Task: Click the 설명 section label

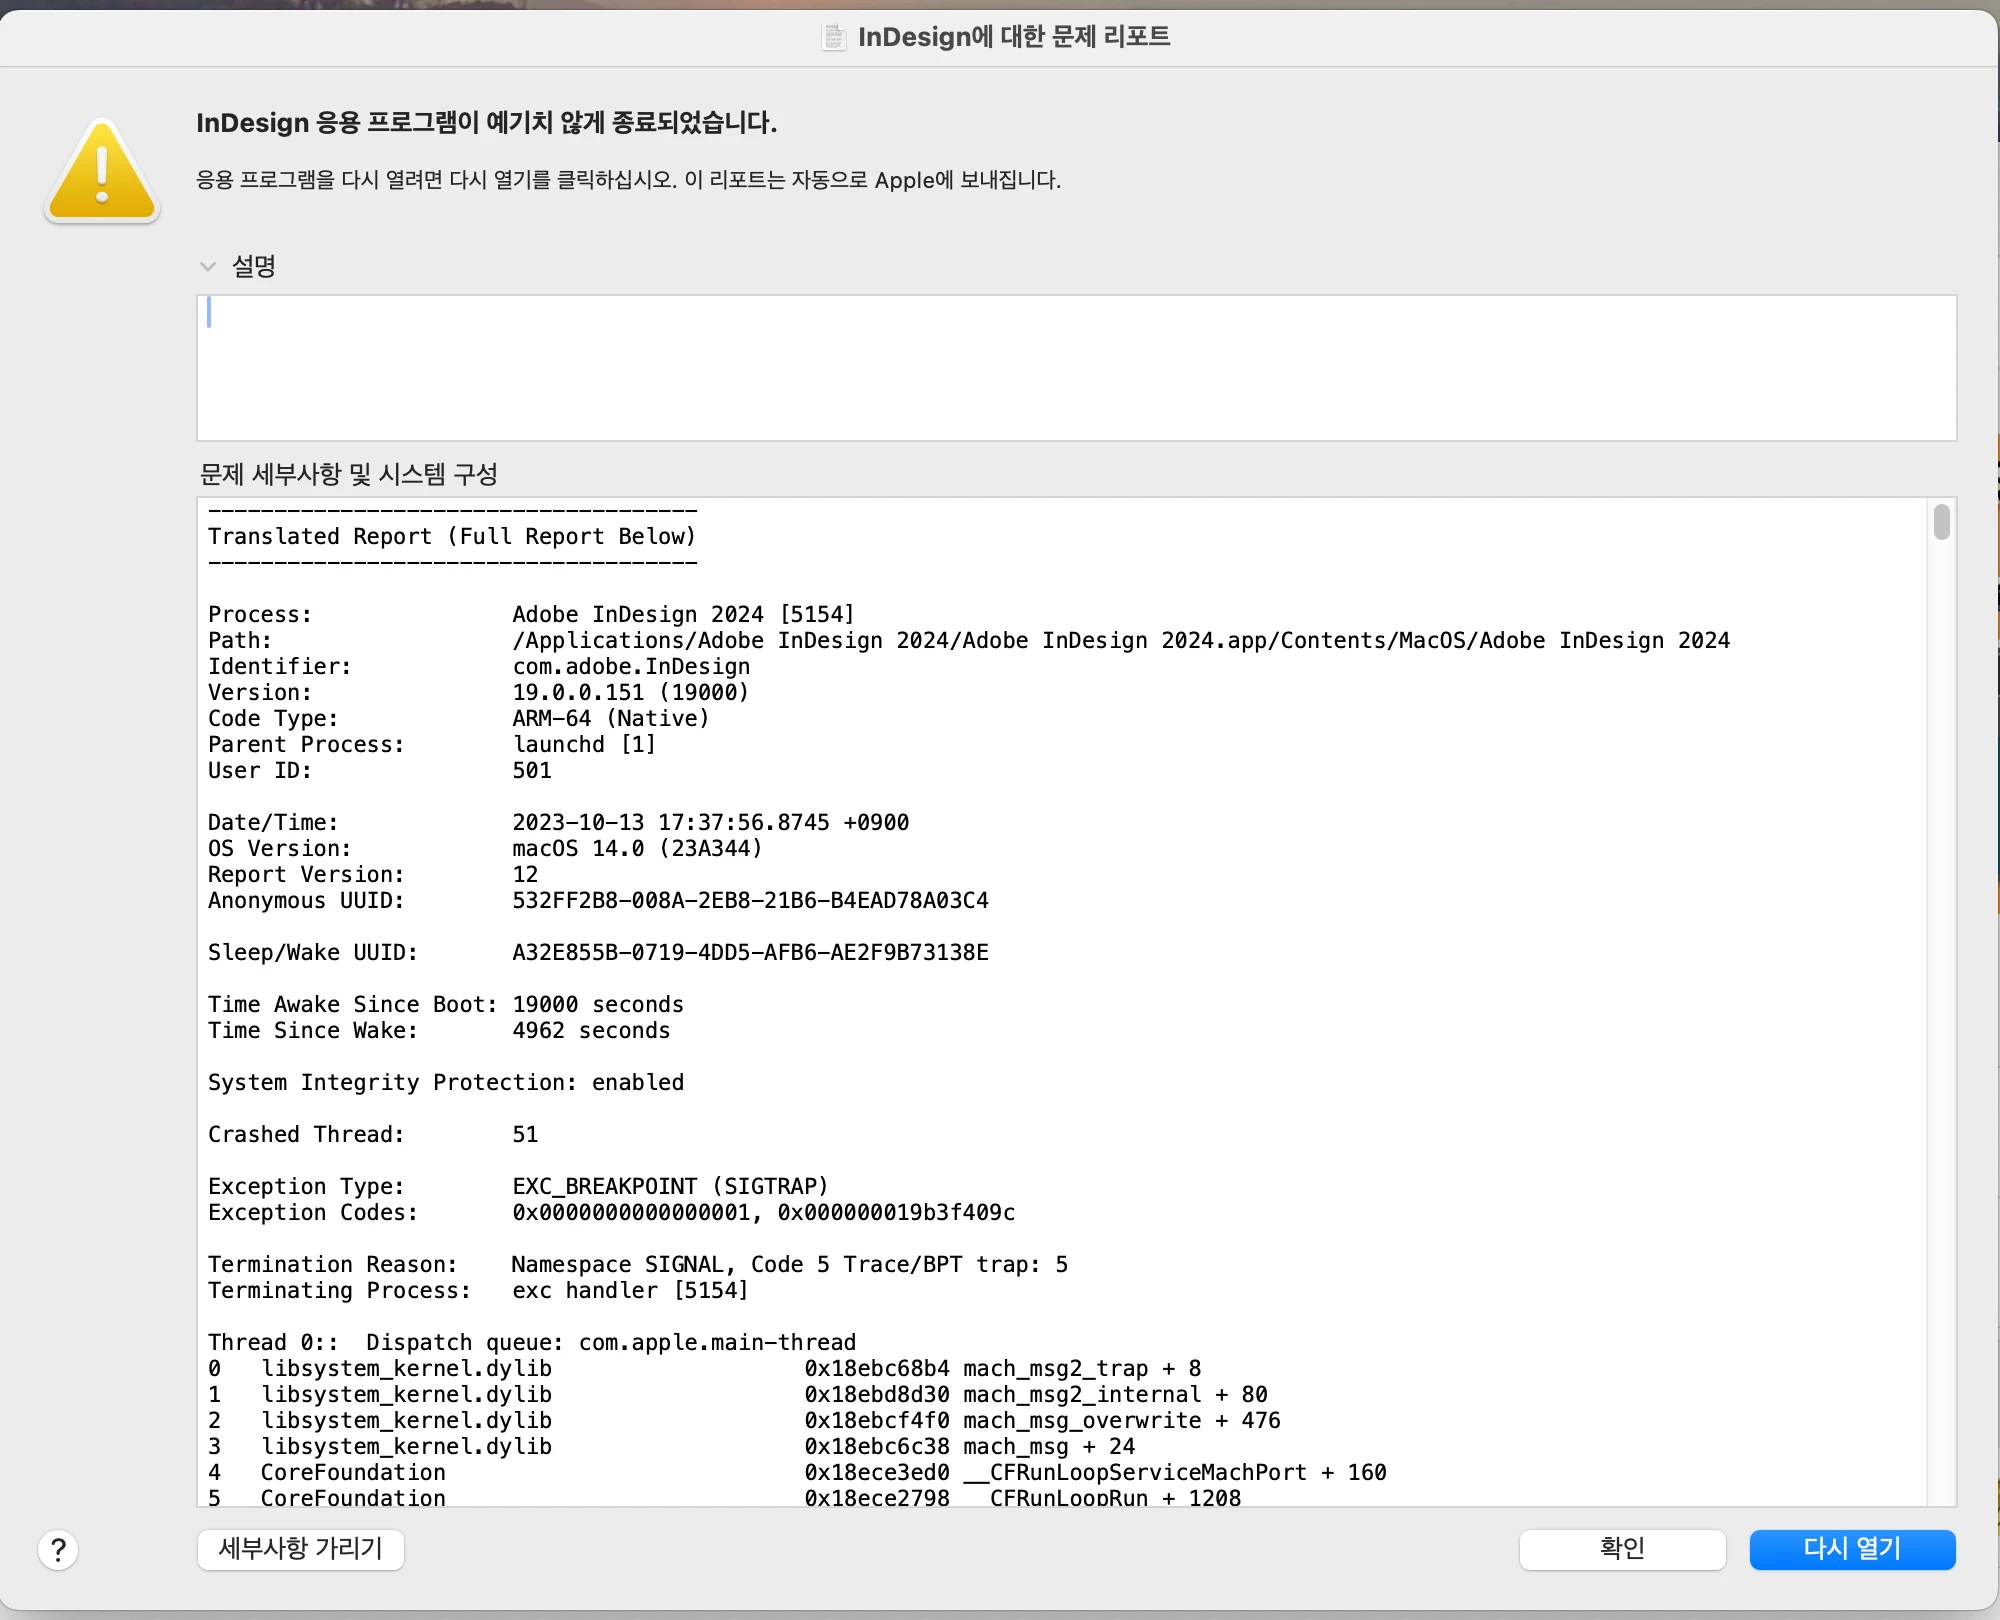Action: [x=254, y=266]
